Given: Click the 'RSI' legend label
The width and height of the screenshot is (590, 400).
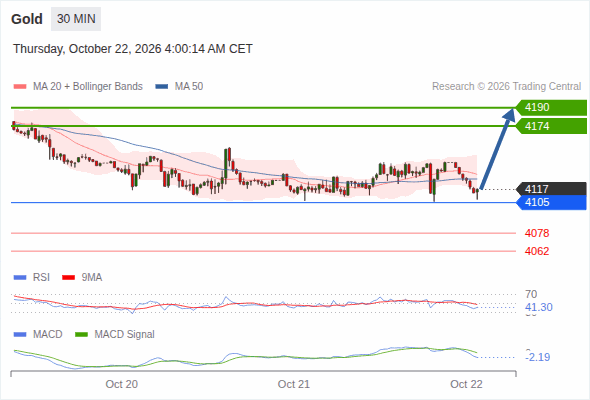Looking at the screenshot, I should 41,278.
